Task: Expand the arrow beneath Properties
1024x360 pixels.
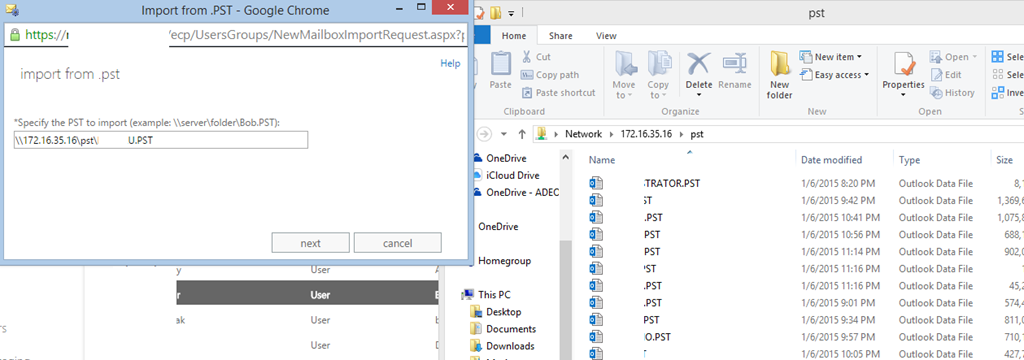Action: (x=904, y=95)
